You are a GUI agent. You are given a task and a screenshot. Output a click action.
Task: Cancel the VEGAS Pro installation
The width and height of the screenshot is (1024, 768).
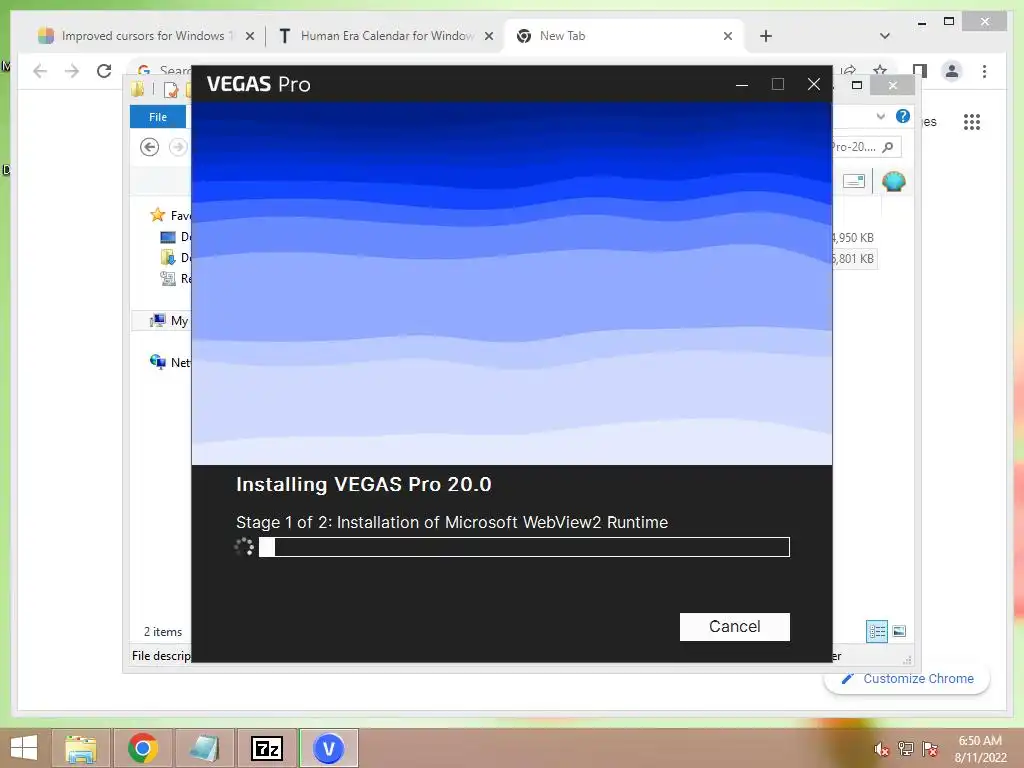734,626
